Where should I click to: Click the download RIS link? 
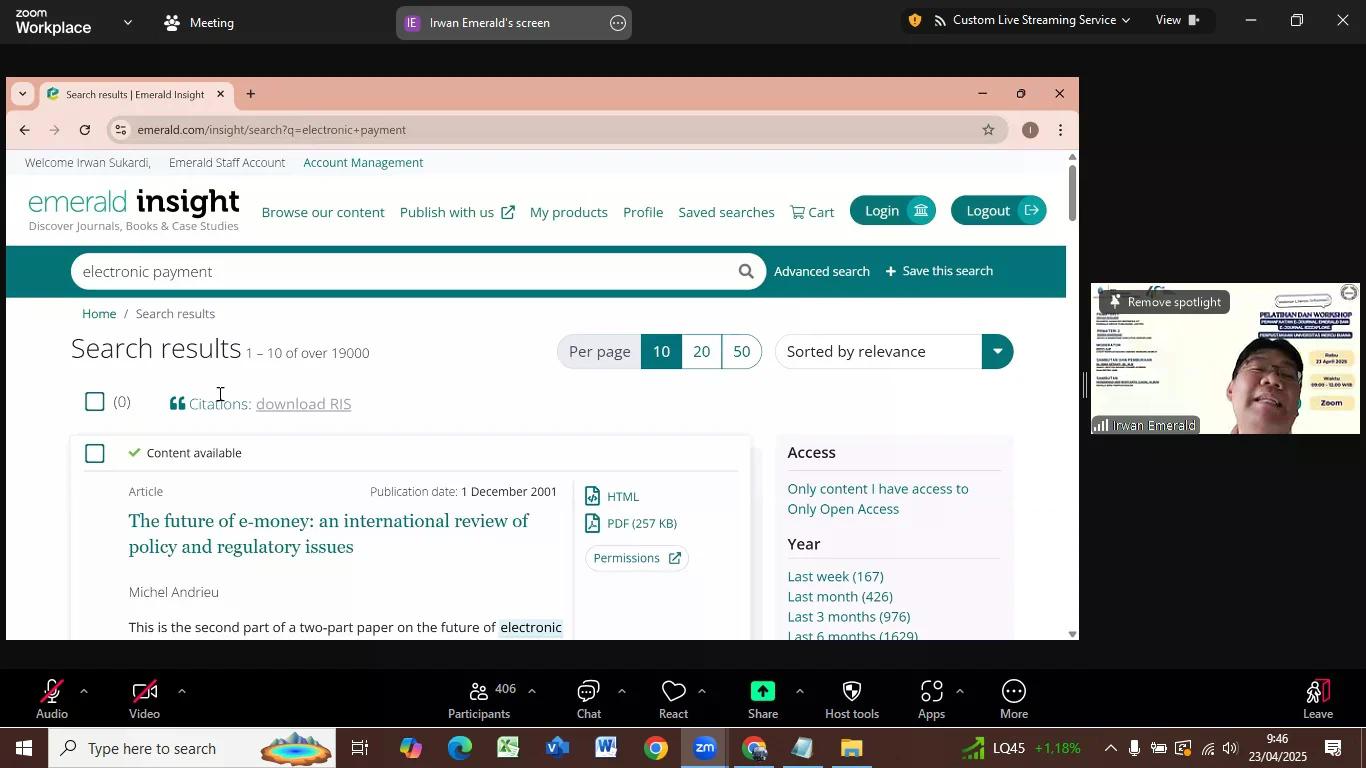[303, 404]
